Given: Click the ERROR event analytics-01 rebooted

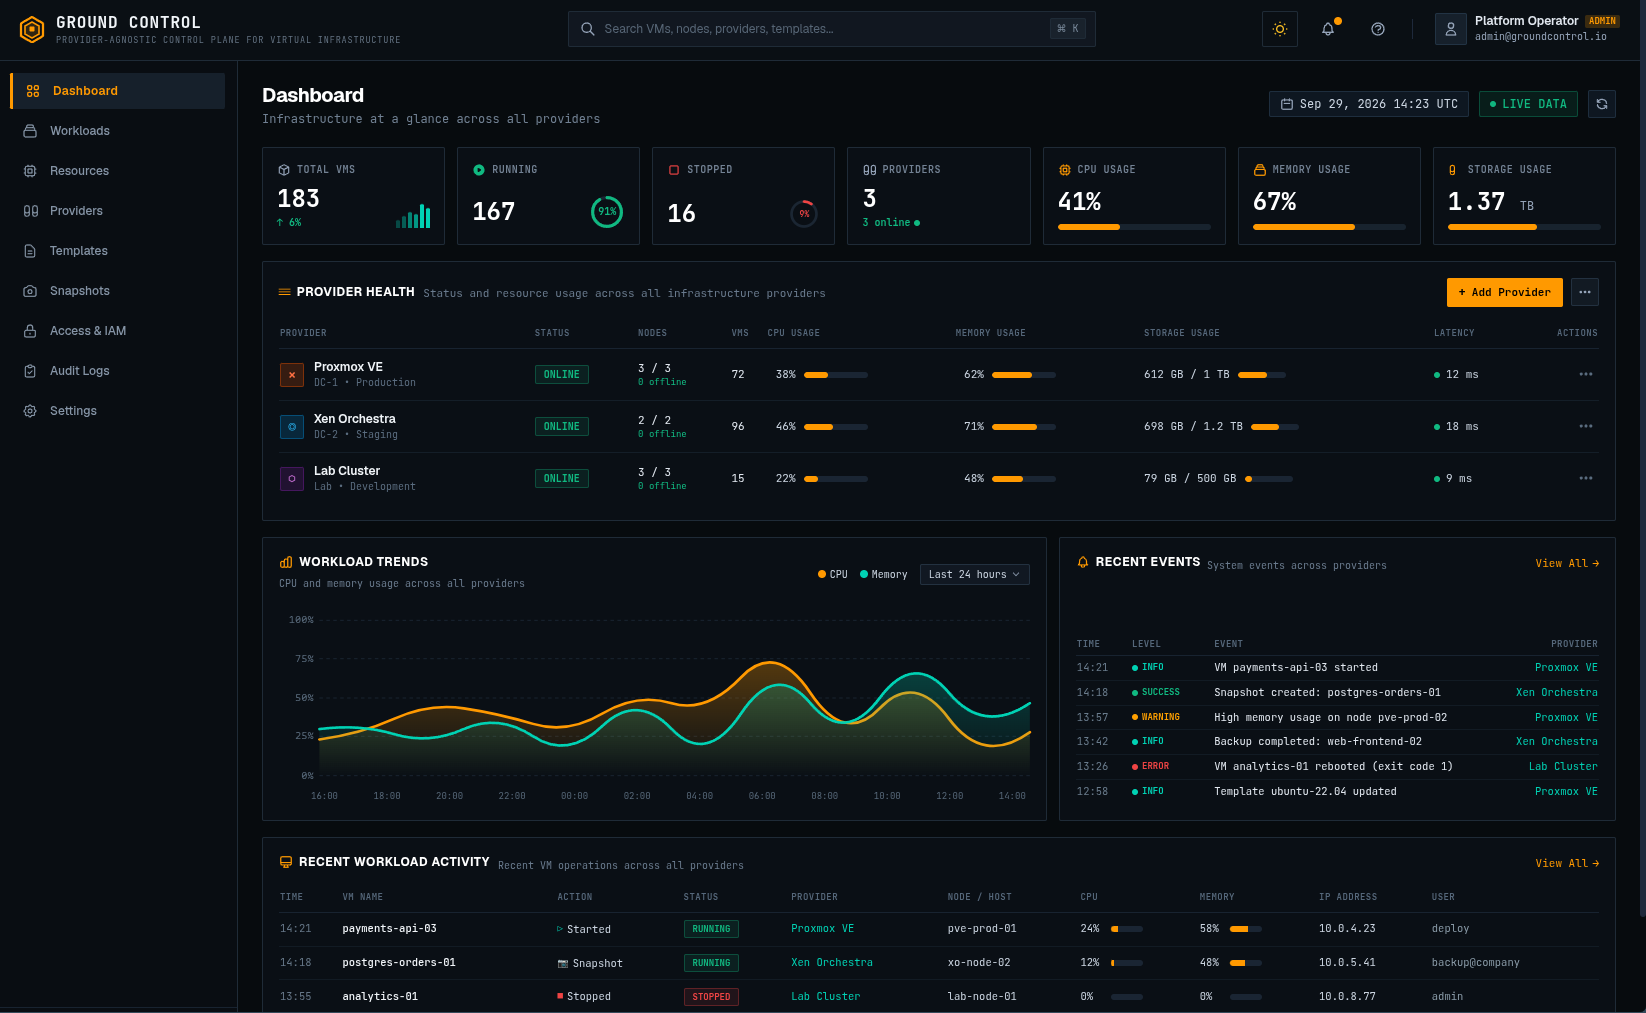Looking at the screenshot, I should click(x=1337, y=767).
